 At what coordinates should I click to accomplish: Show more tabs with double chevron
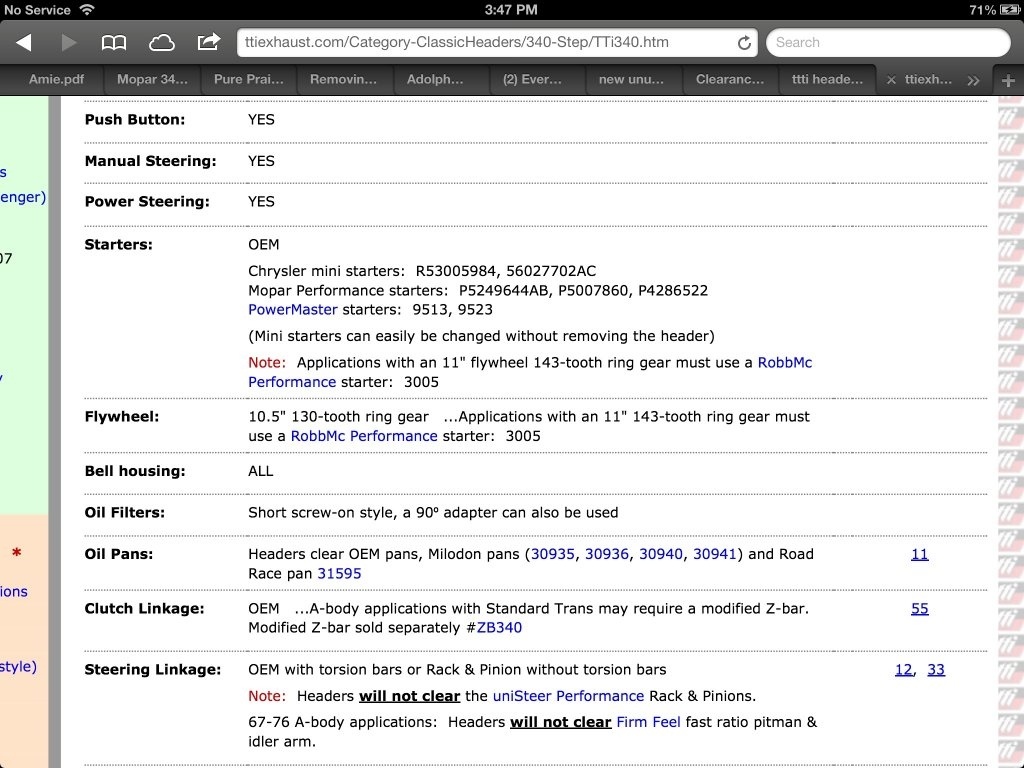973,80
